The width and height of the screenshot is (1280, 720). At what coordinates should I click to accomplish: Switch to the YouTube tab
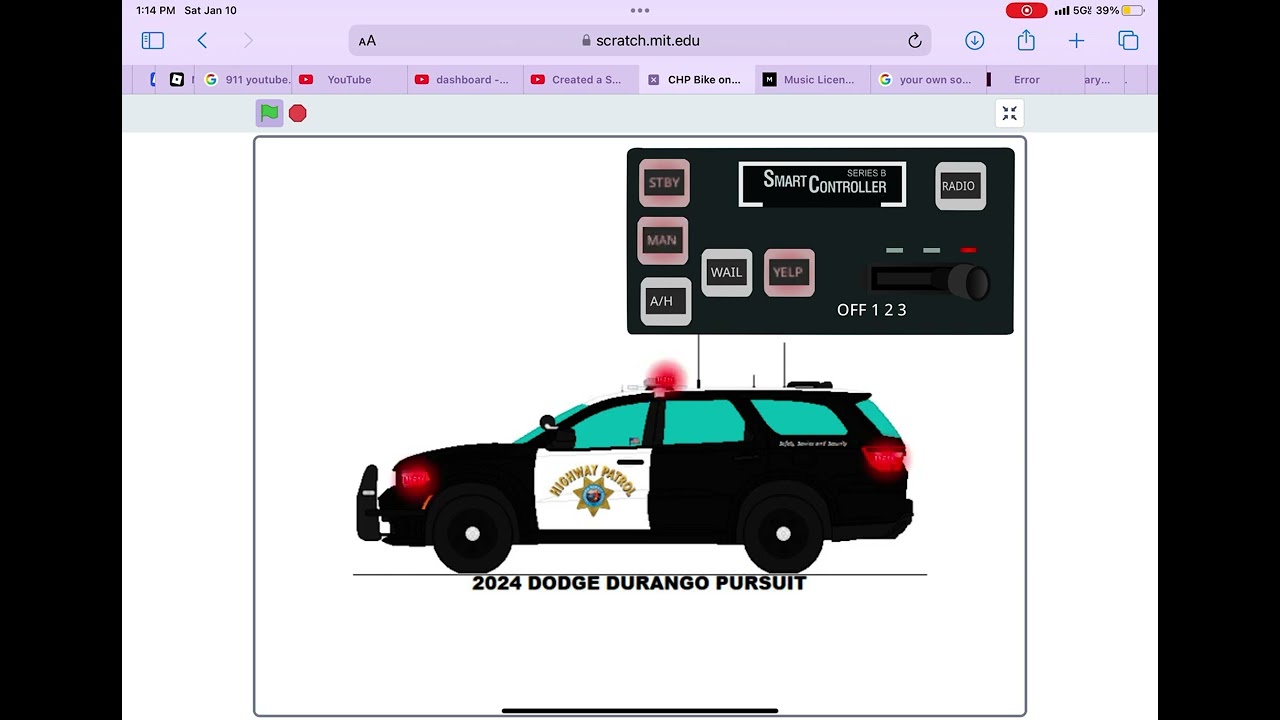pyautogui.click(x=349, y=80)
